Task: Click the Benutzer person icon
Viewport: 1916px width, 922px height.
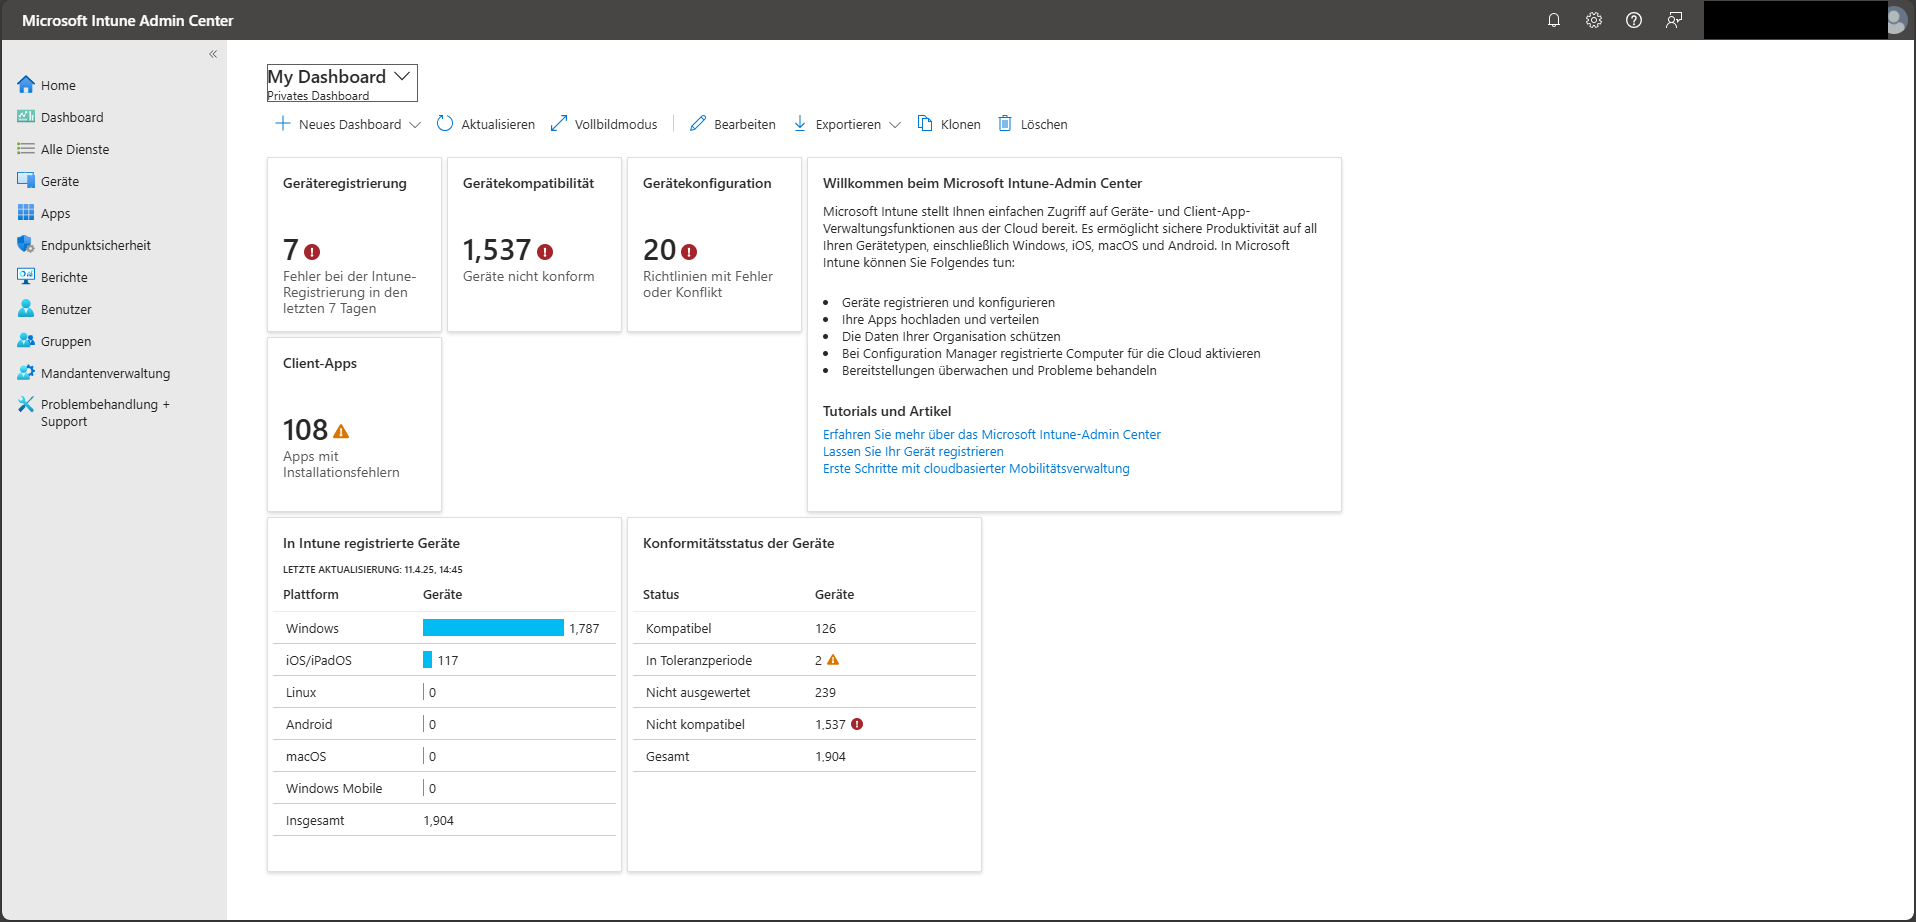Action: [x=26, y=309]
